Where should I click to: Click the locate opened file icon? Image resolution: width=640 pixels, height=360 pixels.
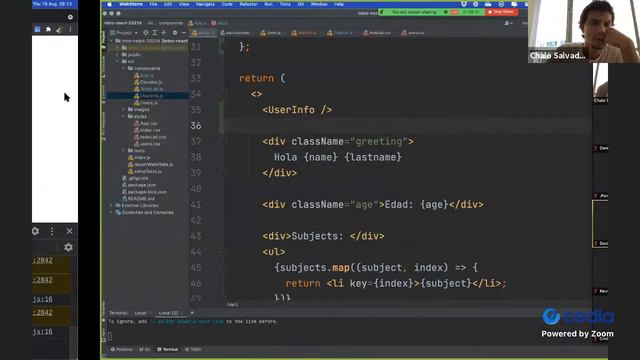[x=146, y=33]
